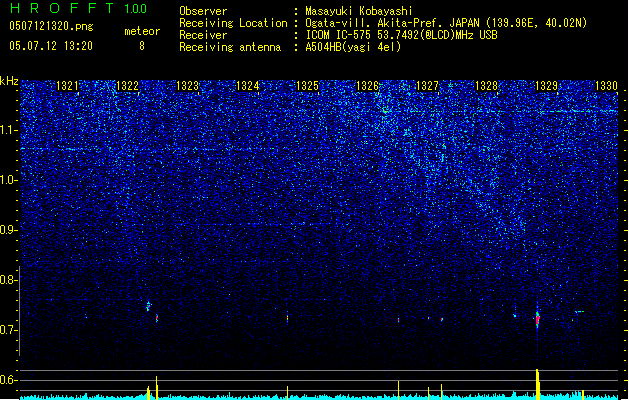Image resolution: width=629 pixels, height=400 pixels.
Task: Click the strong red meteor echo near 1329
Action: coord(538,320)
